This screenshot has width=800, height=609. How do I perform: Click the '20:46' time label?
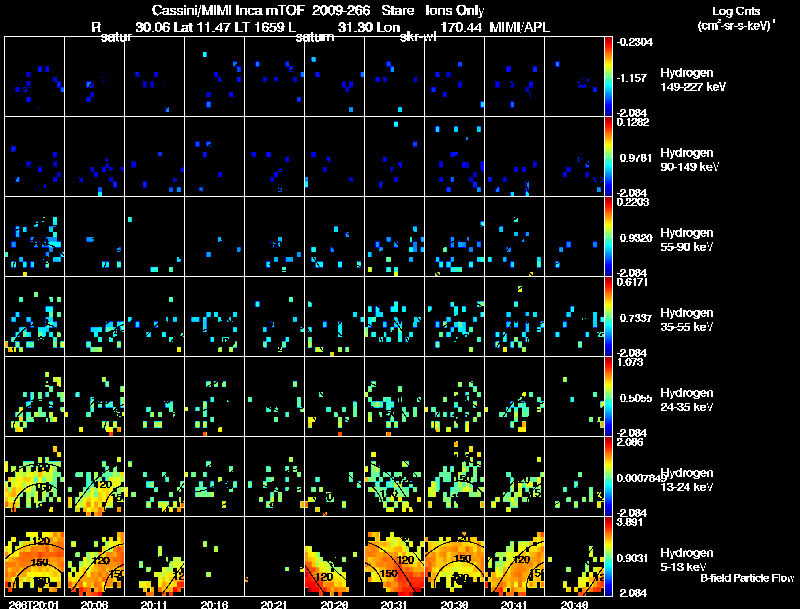click(x=574, y=604)
